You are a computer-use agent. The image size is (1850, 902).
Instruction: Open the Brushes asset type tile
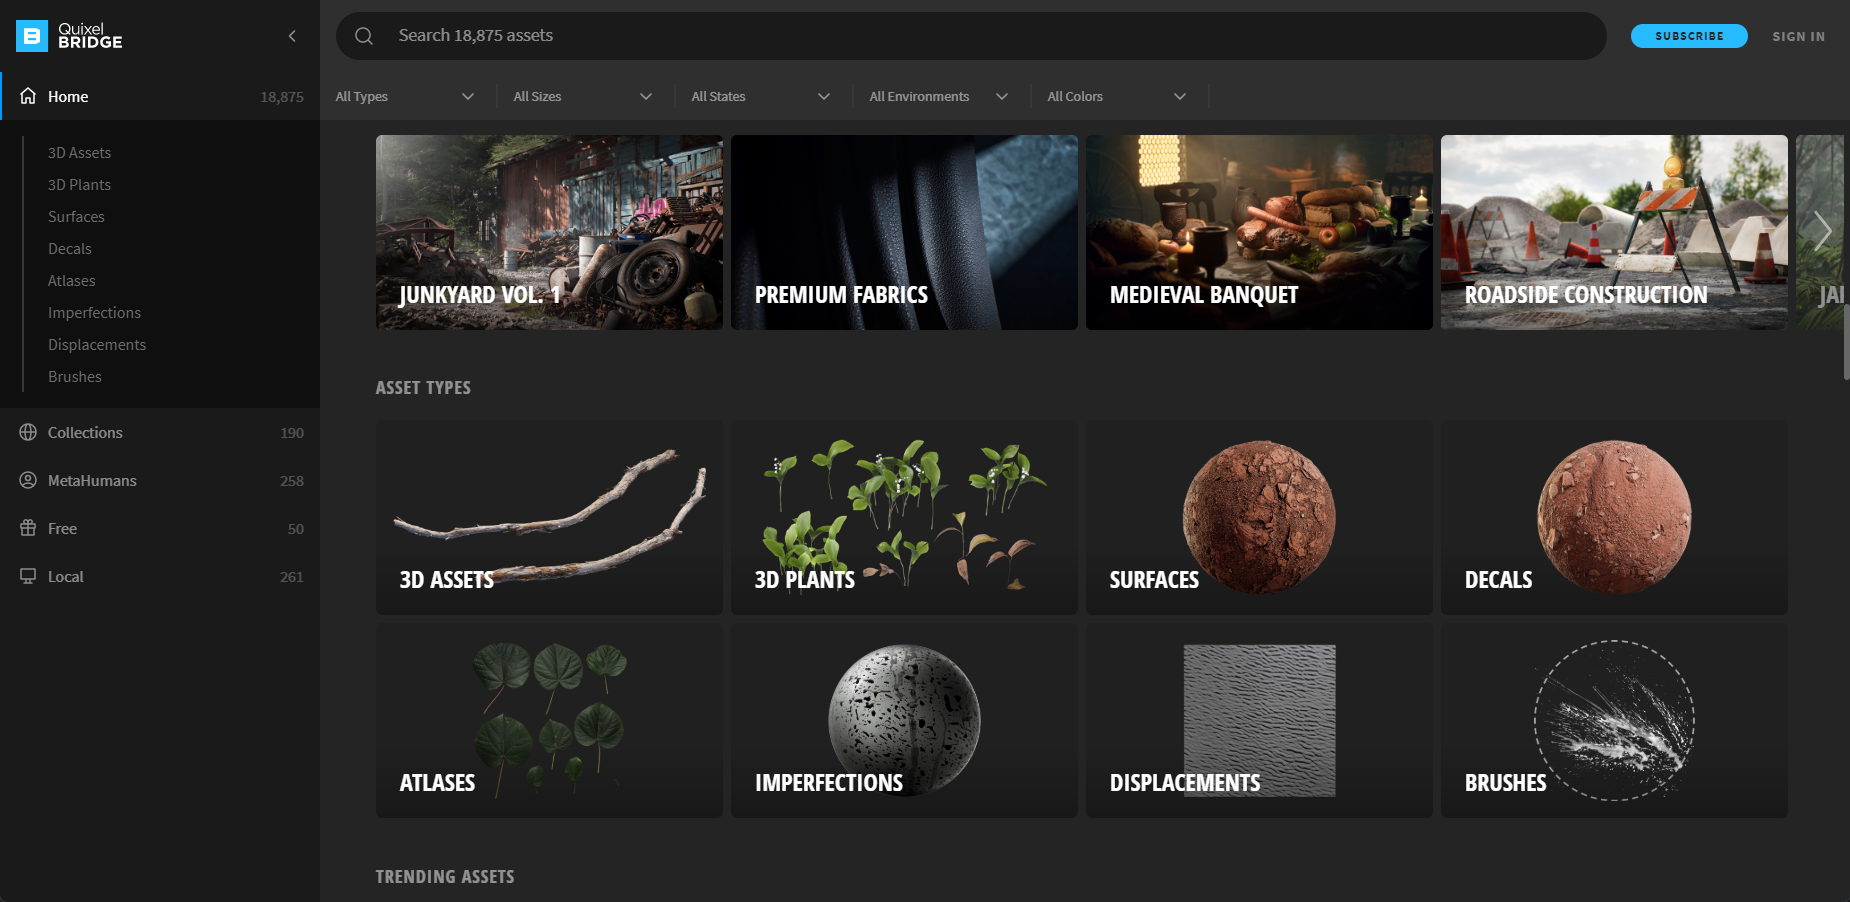(x=1614, y=721)
